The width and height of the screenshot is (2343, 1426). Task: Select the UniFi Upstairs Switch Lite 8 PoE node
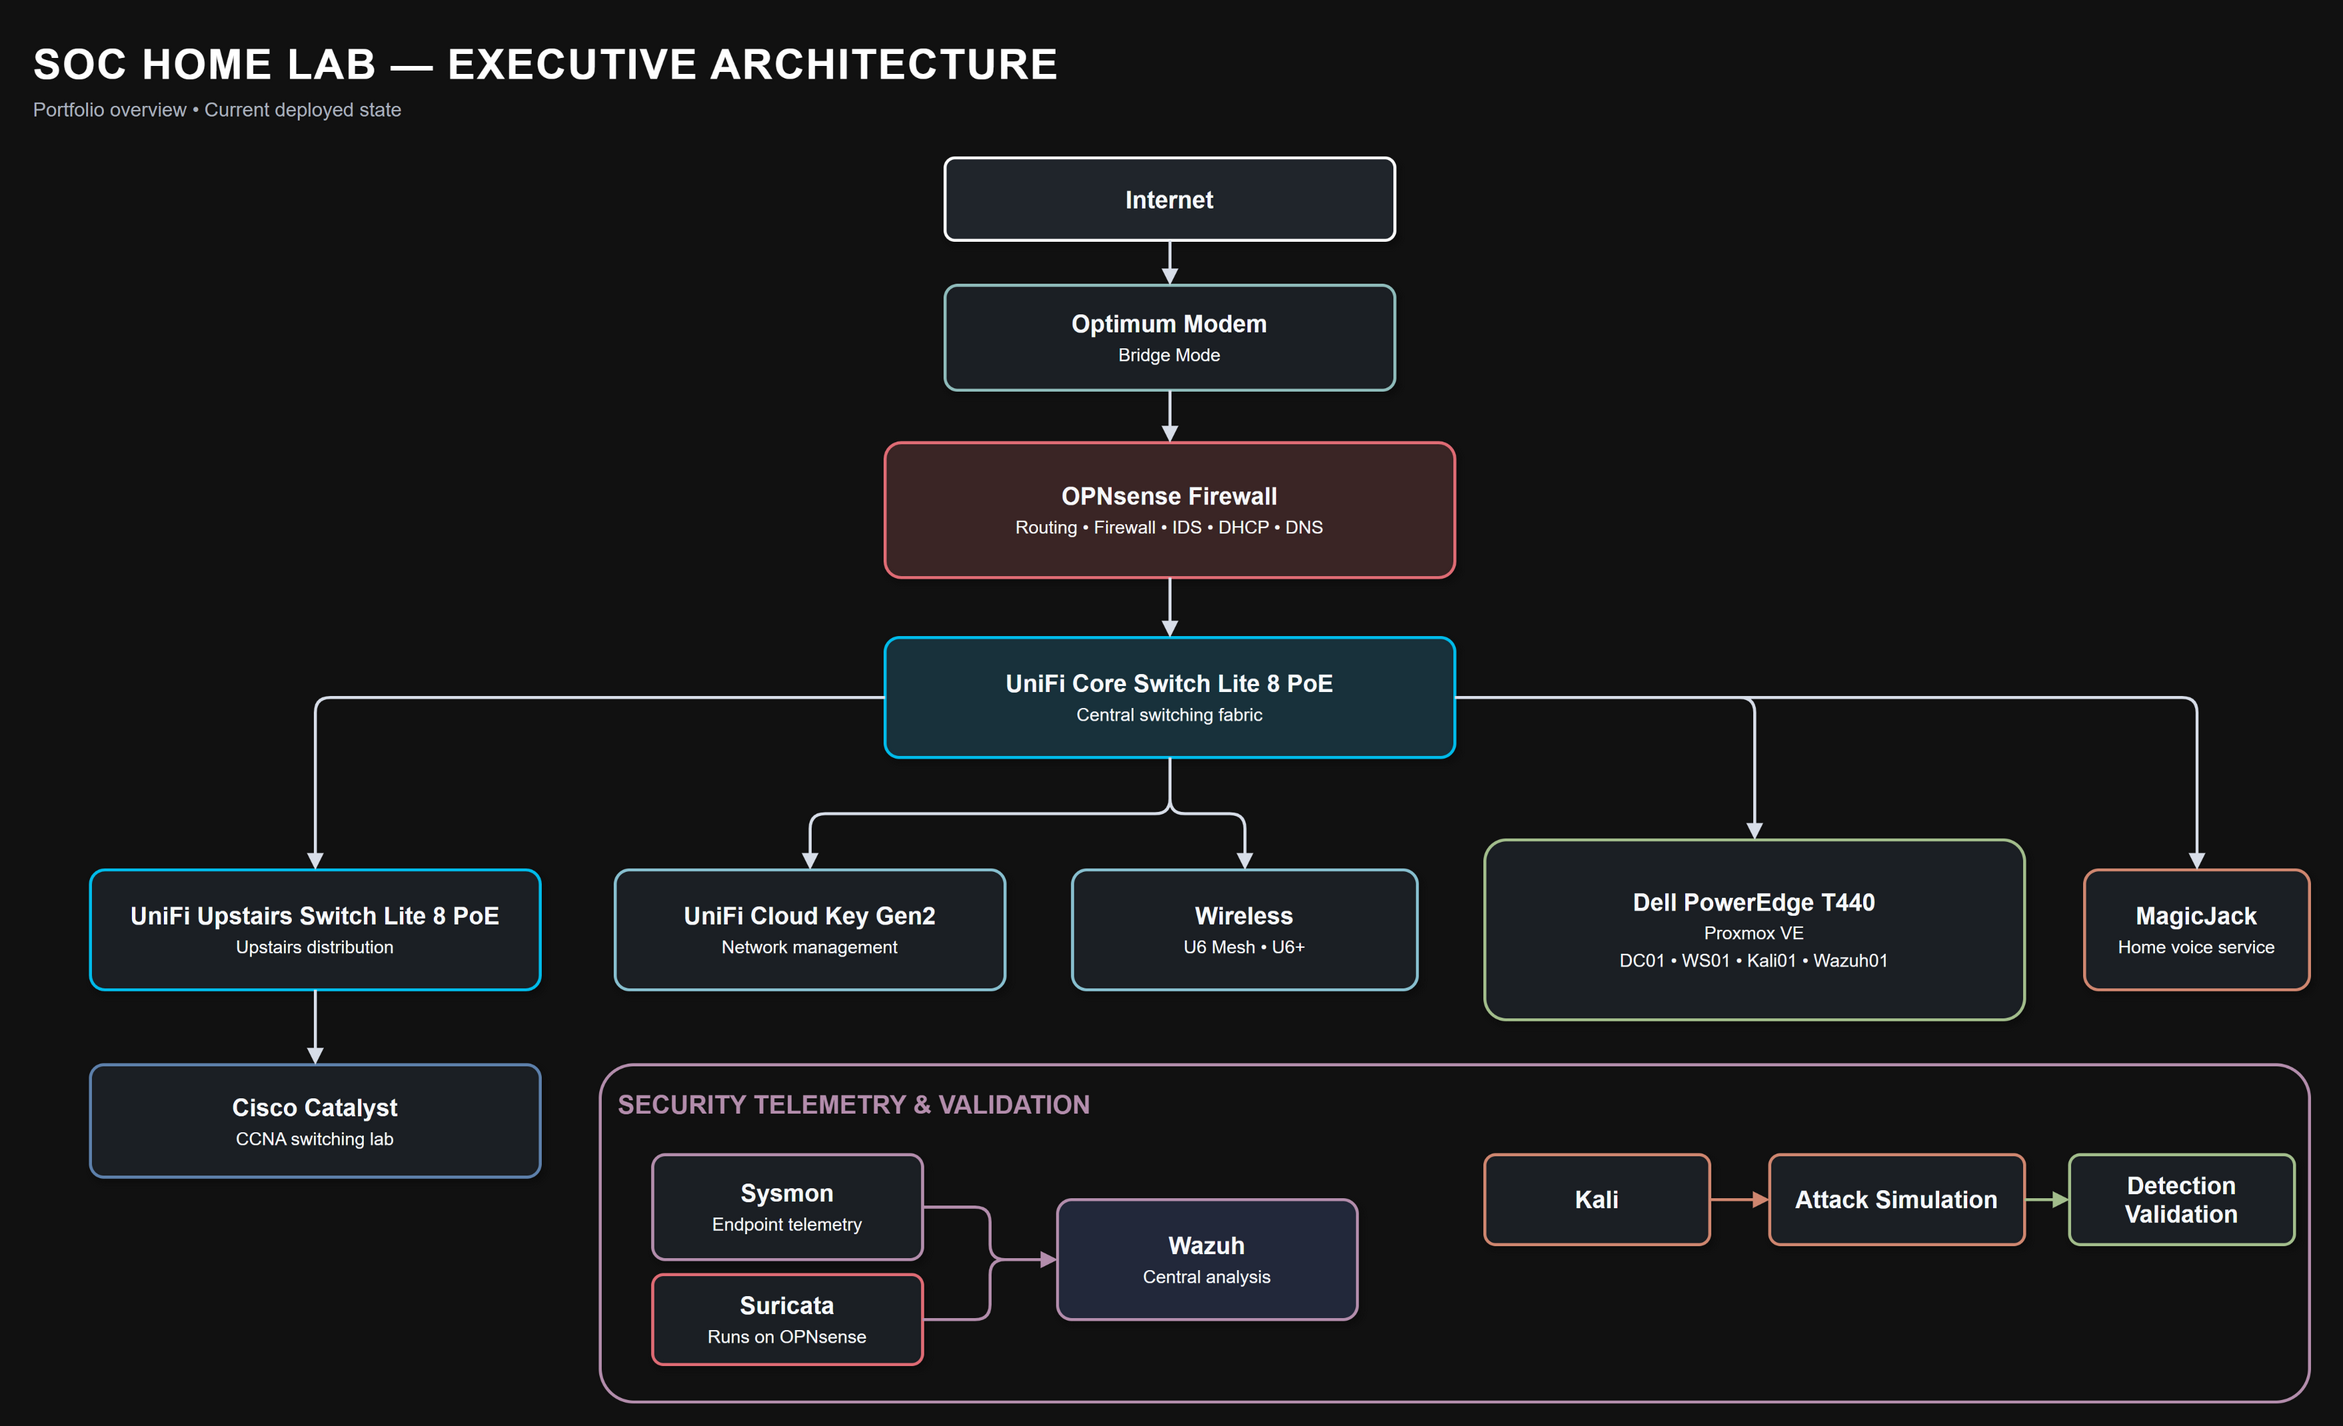click(315, 930)
